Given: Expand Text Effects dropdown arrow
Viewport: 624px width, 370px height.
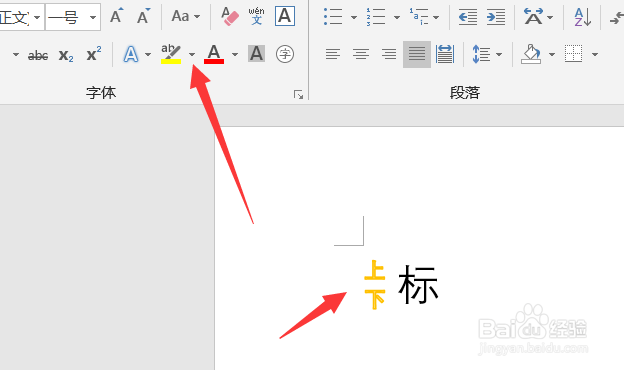Looking at the screenshot, I should pyautogui.click(x=148, y=54).
